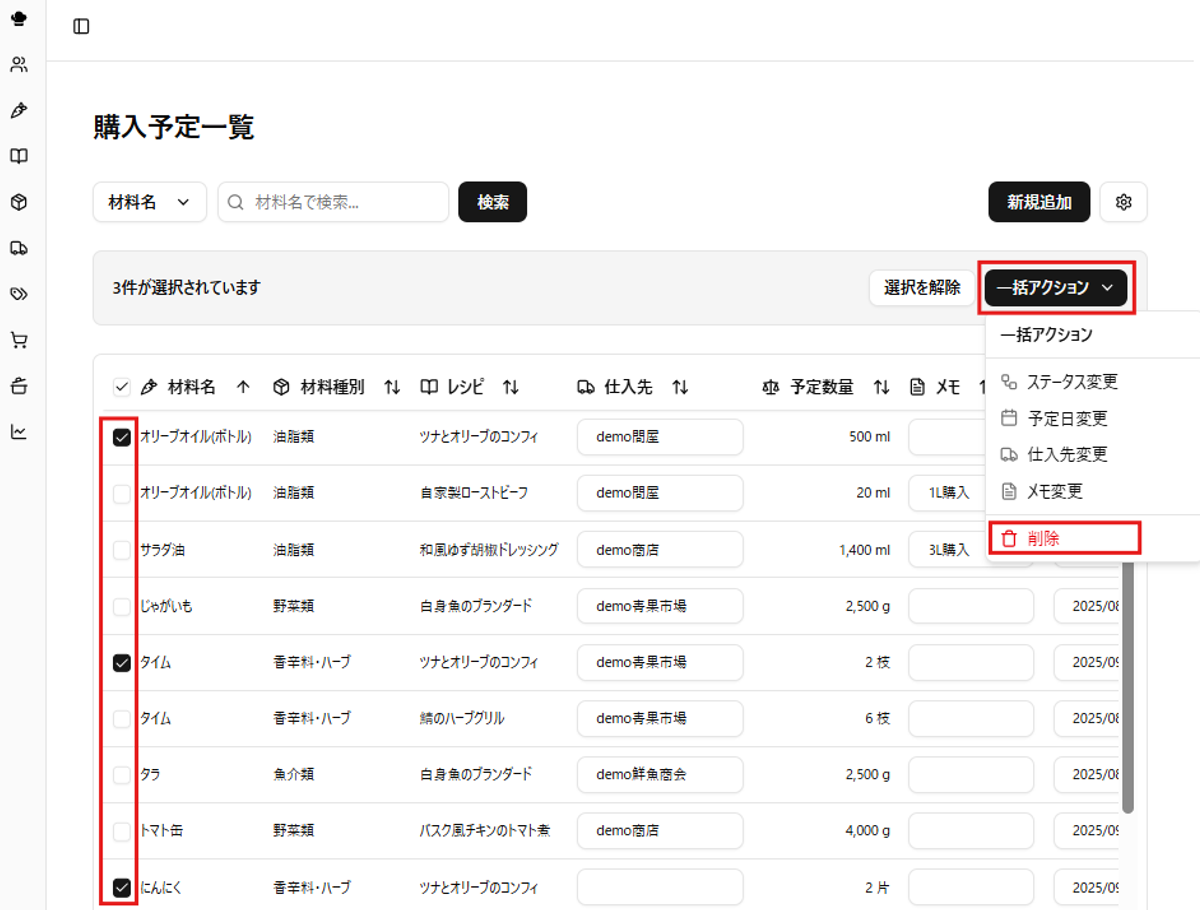The image size is (1200, 910).
Task: Uncheck オリーブオイル row for ツナとオリーブのコンフィ
Action: 122,437
